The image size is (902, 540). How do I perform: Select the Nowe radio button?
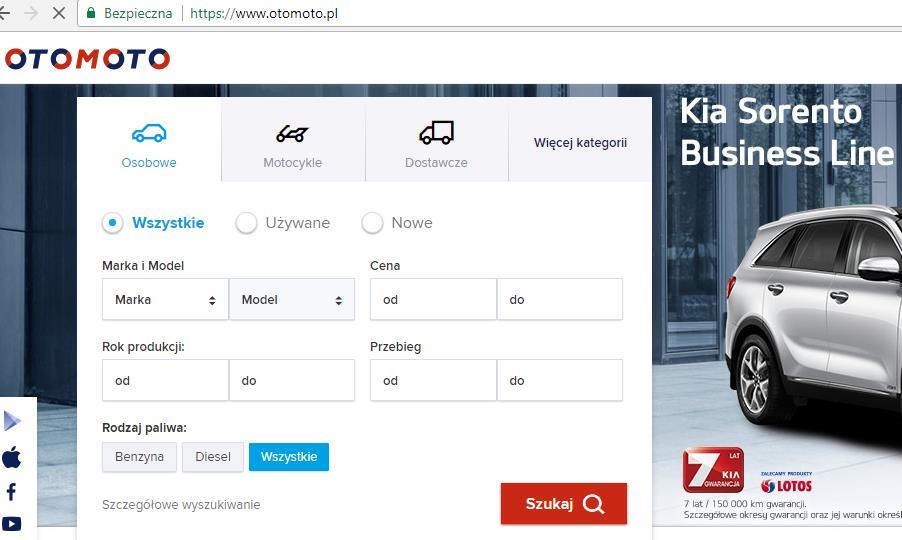click(x=372, y=223)
